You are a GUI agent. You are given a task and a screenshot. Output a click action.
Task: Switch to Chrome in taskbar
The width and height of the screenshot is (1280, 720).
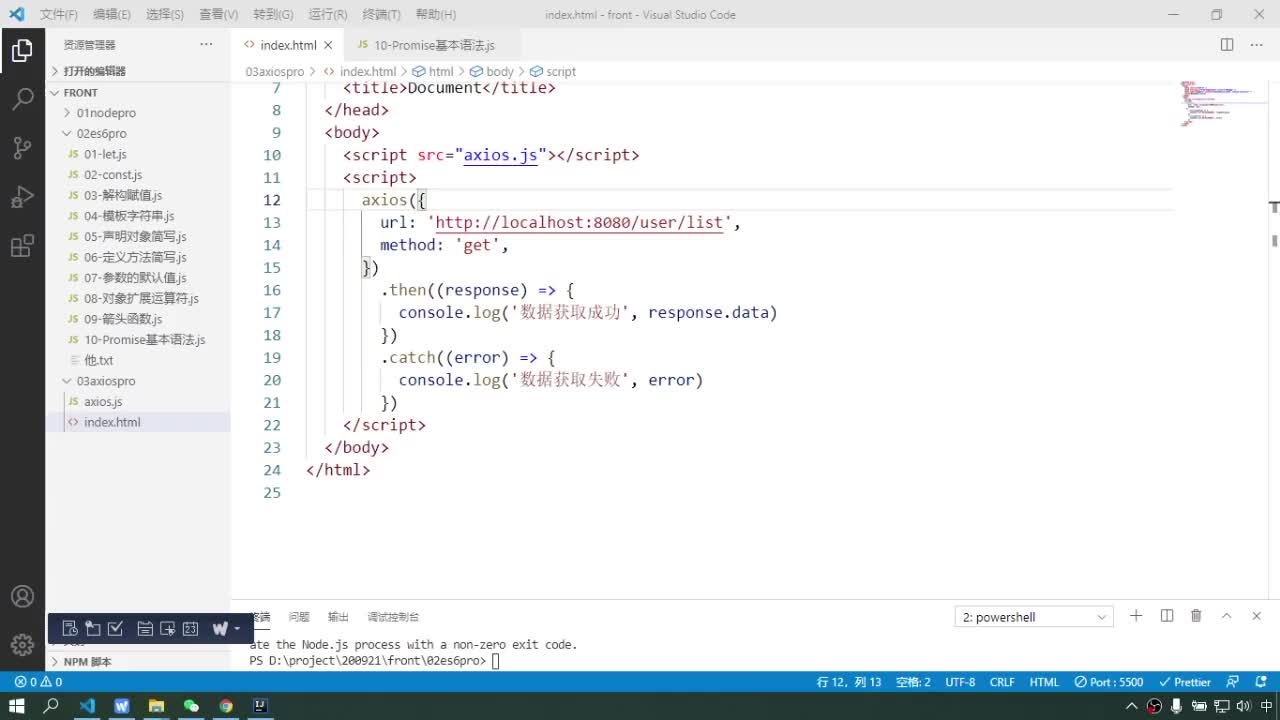pyautogui.click(x=226, y=706)
